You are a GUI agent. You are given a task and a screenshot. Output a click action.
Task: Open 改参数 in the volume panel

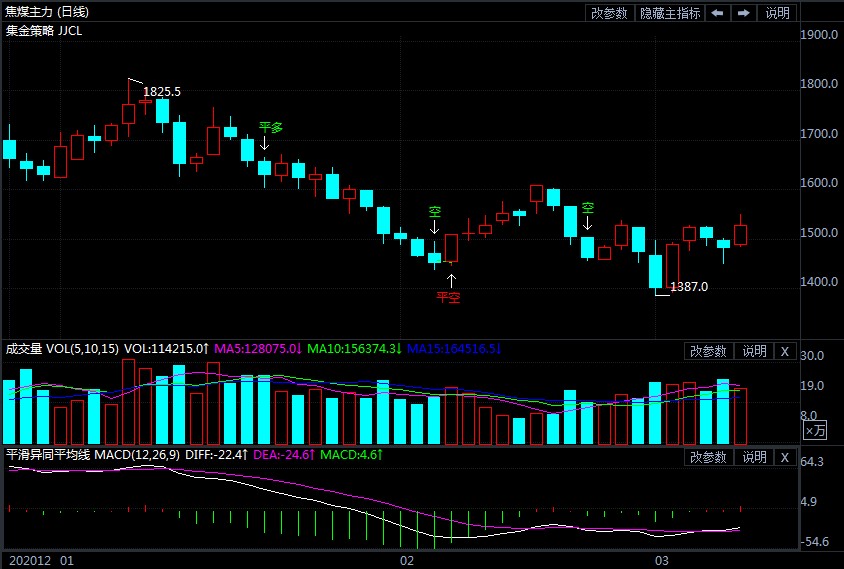tap(708, 352)
